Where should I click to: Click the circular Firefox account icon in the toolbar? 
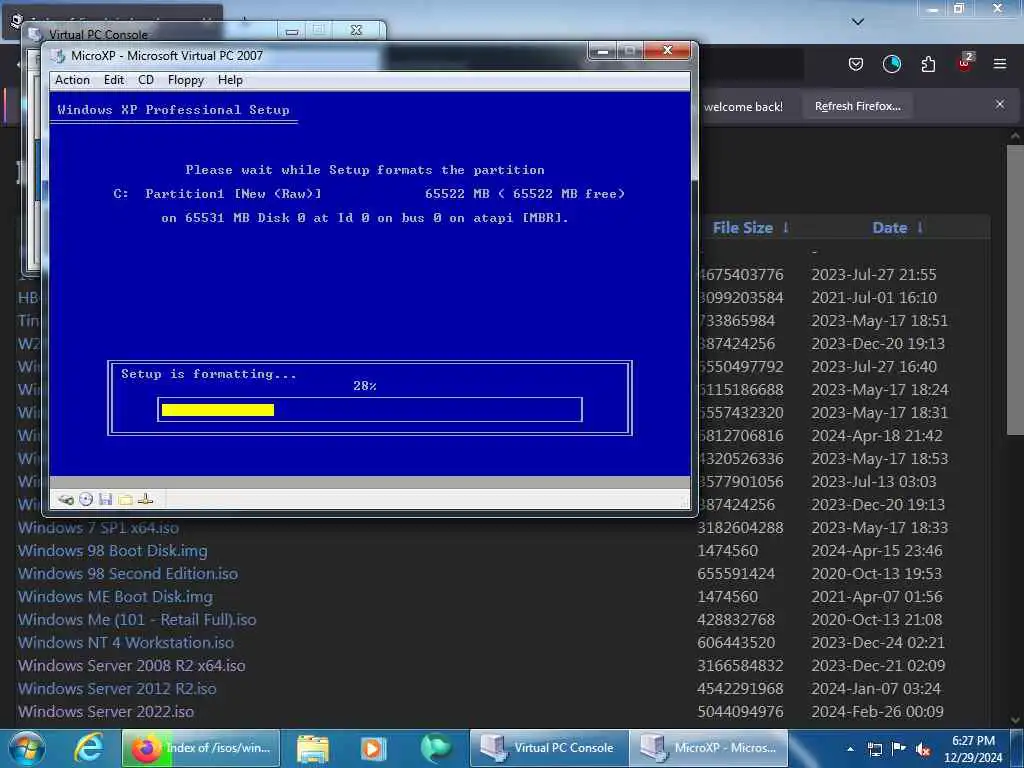891,64
